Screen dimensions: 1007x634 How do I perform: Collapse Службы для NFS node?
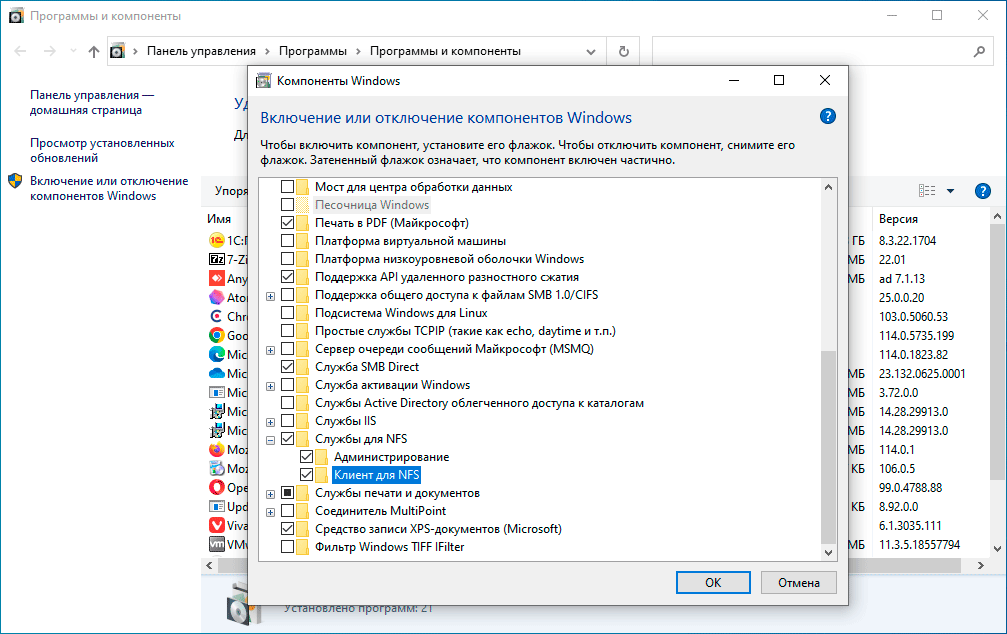270,440
